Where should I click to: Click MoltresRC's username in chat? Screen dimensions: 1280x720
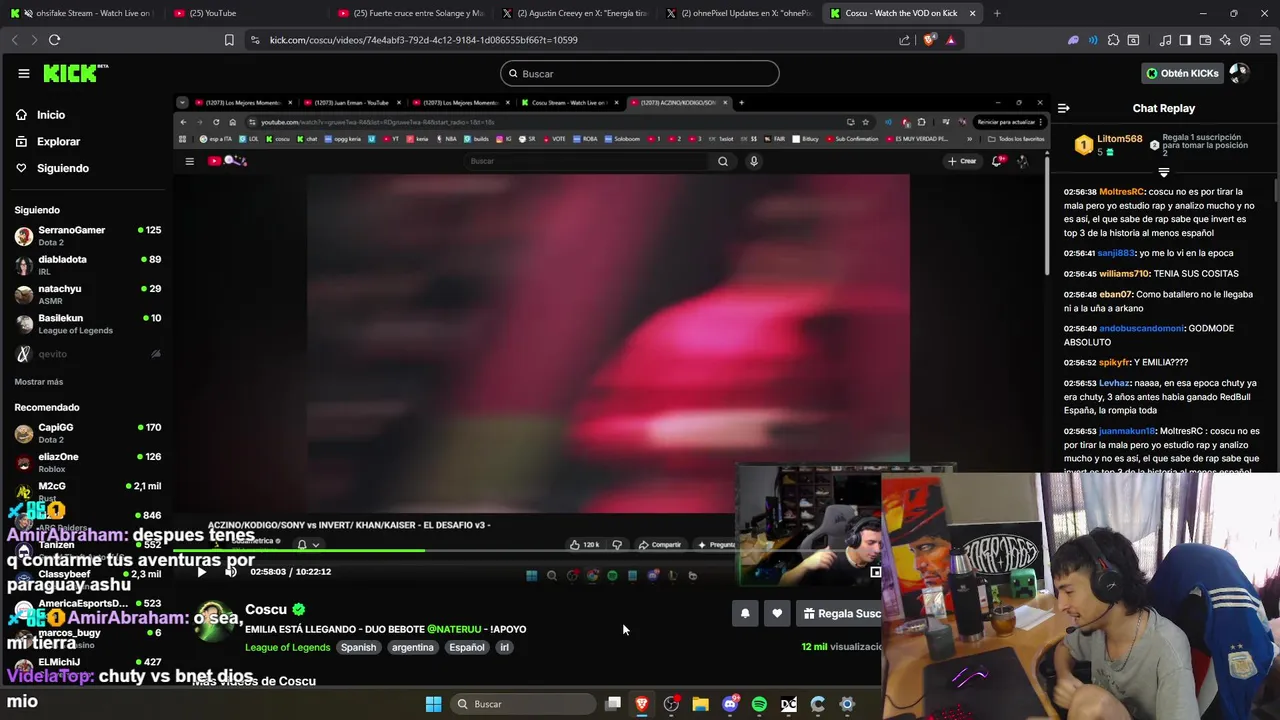pos(1121,191)
